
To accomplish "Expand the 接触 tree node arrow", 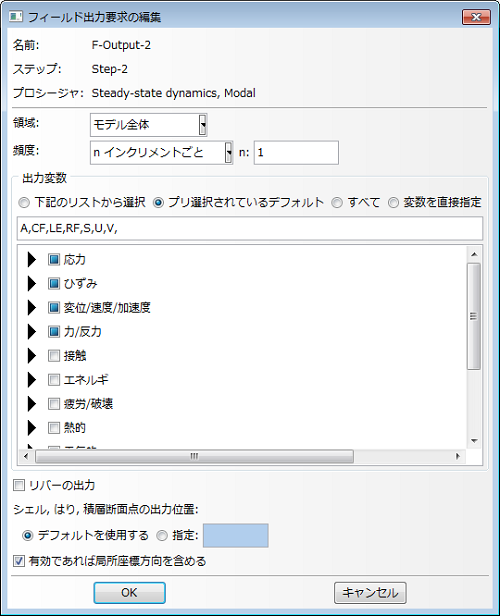I will click(31, 356).
